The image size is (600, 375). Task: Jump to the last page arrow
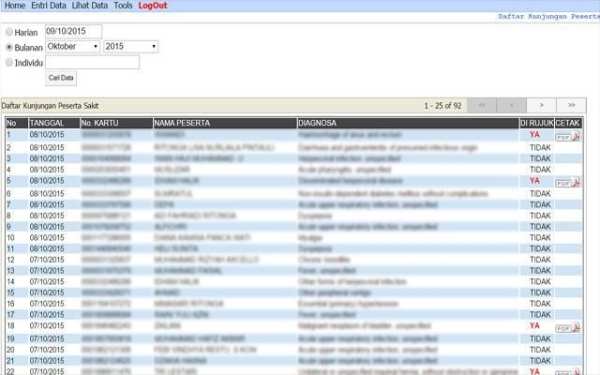click(x=571, y=105)
